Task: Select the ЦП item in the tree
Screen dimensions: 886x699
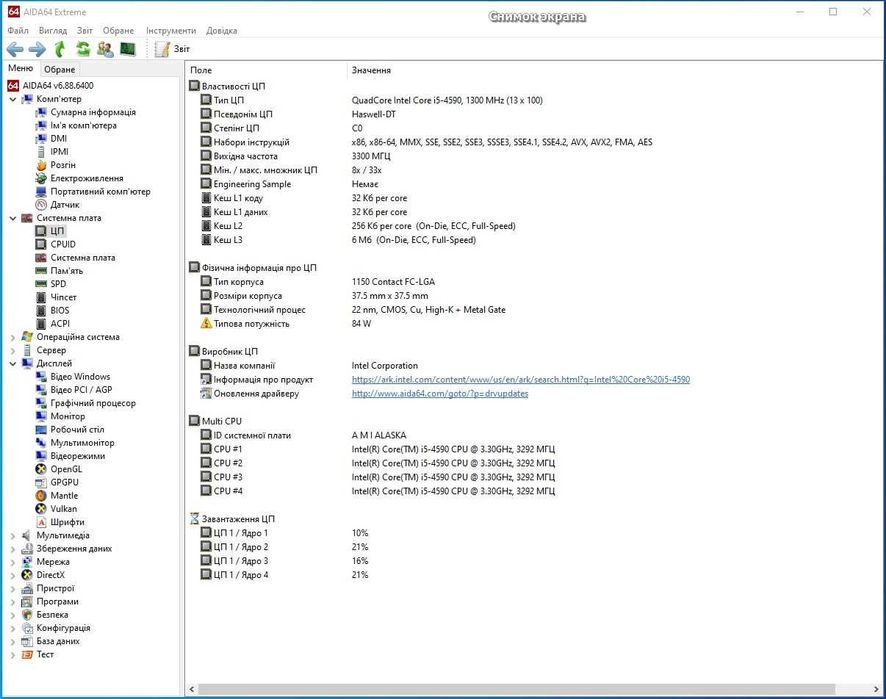Action: [57, 231]
